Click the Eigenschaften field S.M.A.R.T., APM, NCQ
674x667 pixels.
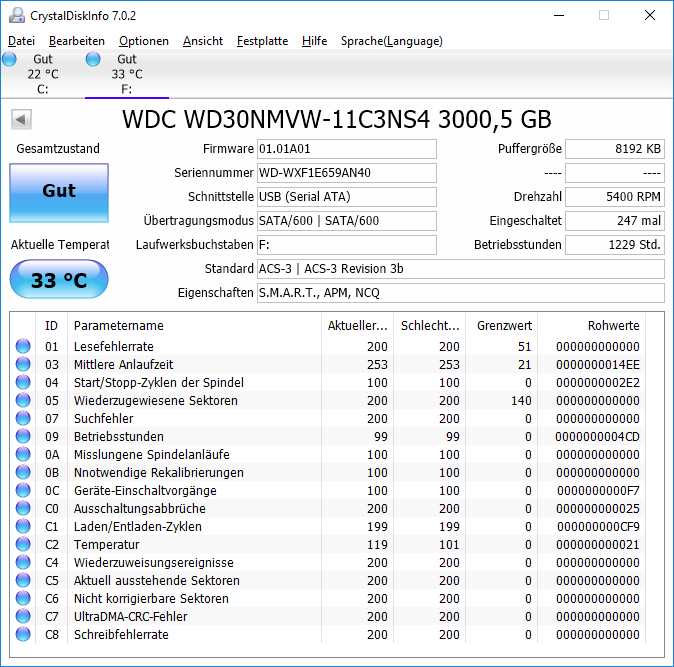[x=461, y=293]
